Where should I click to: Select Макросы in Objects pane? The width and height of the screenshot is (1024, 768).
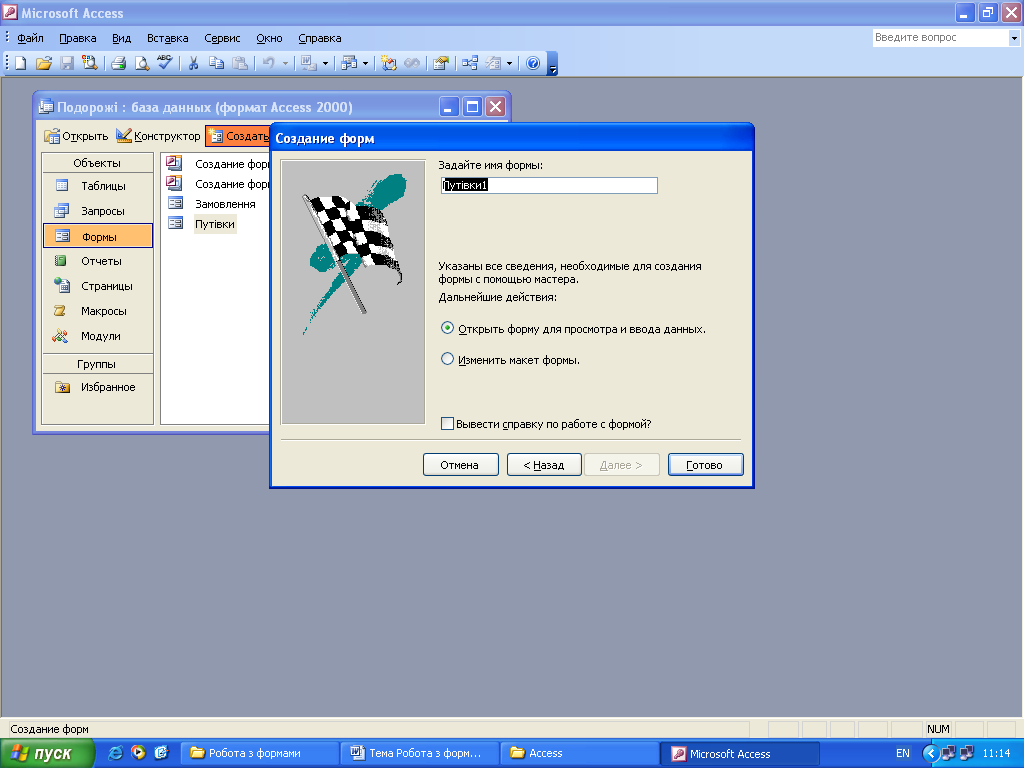click(98, 311)
